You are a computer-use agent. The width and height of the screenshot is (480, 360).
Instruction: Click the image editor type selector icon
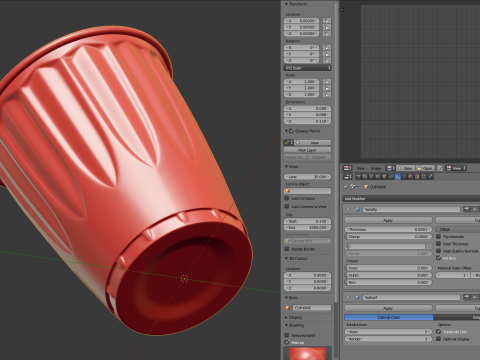coord(348,168)
